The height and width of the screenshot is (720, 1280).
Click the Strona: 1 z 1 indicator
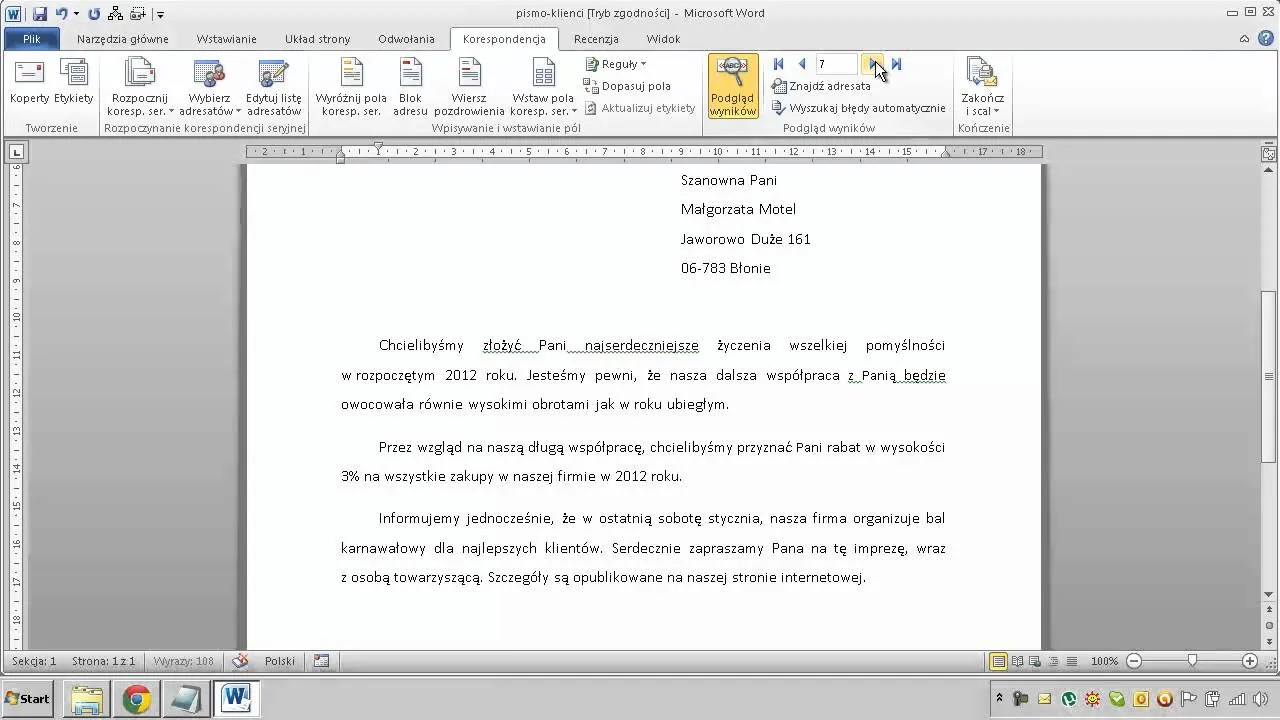[103, 661]
